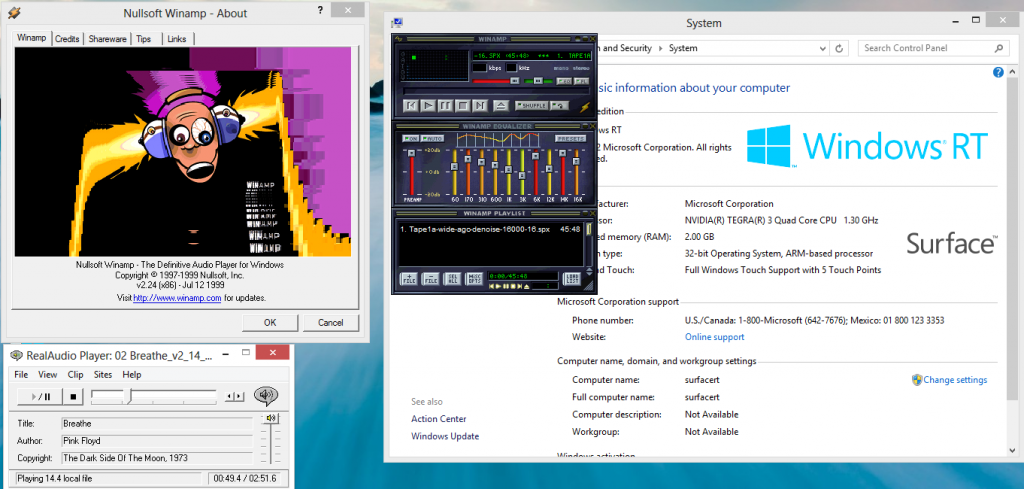Open the blue Help question mark icon
The width and height of the screenshot is (1024, 489).
998,73
